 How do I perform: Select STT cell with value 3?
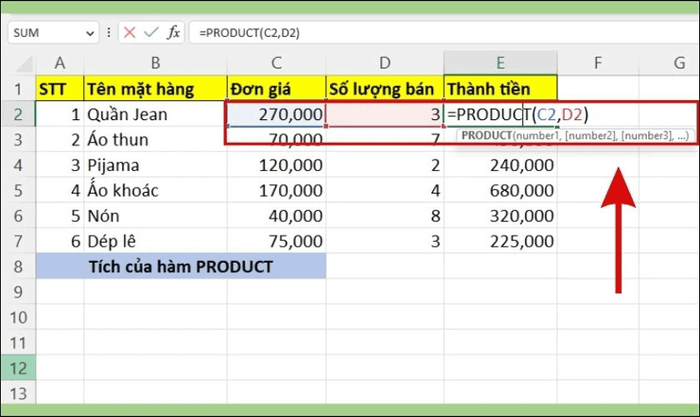pos(60,165)
